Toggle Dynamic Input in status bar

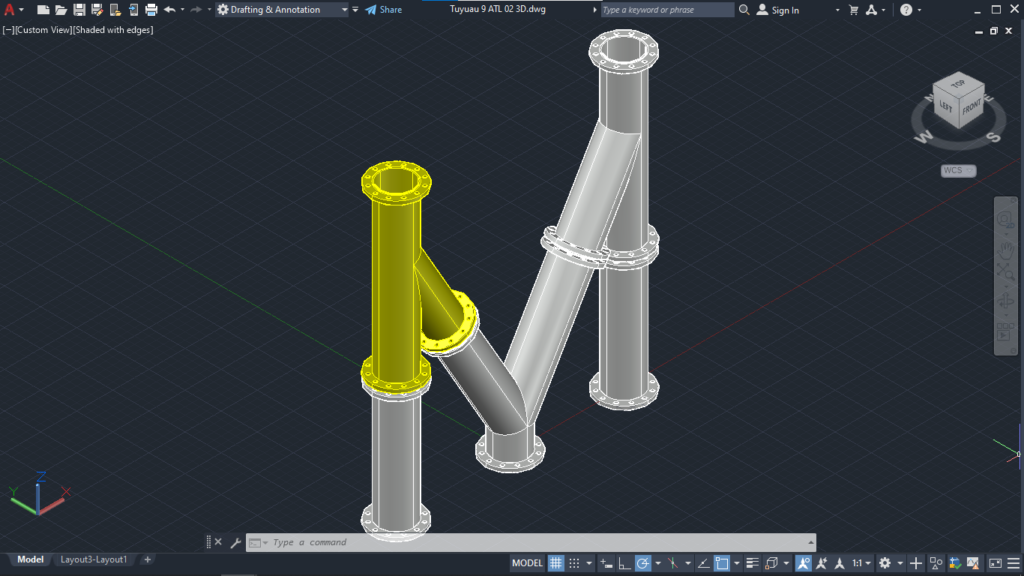click(x=607, y=563)
